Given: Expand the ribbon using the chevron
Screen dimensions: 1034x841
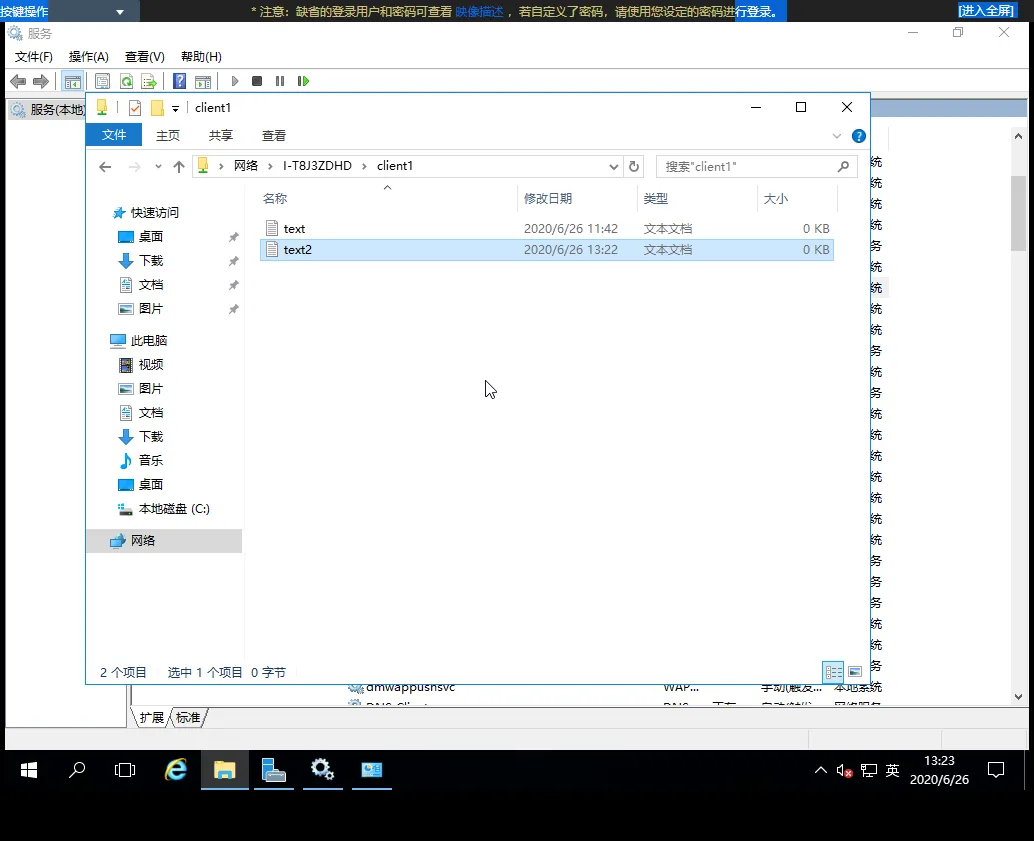Looking at the screenshot, I should (x=837, y=136).
